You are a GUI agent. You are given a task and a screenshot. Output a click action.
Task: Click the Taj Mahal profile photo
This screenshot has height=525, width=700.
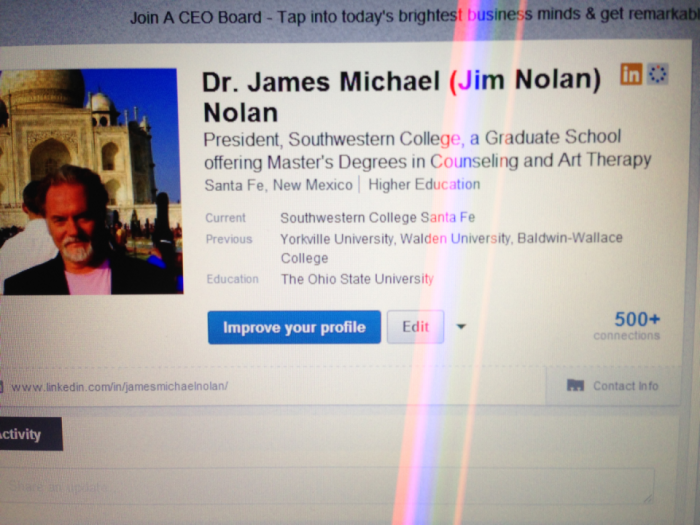91,182
